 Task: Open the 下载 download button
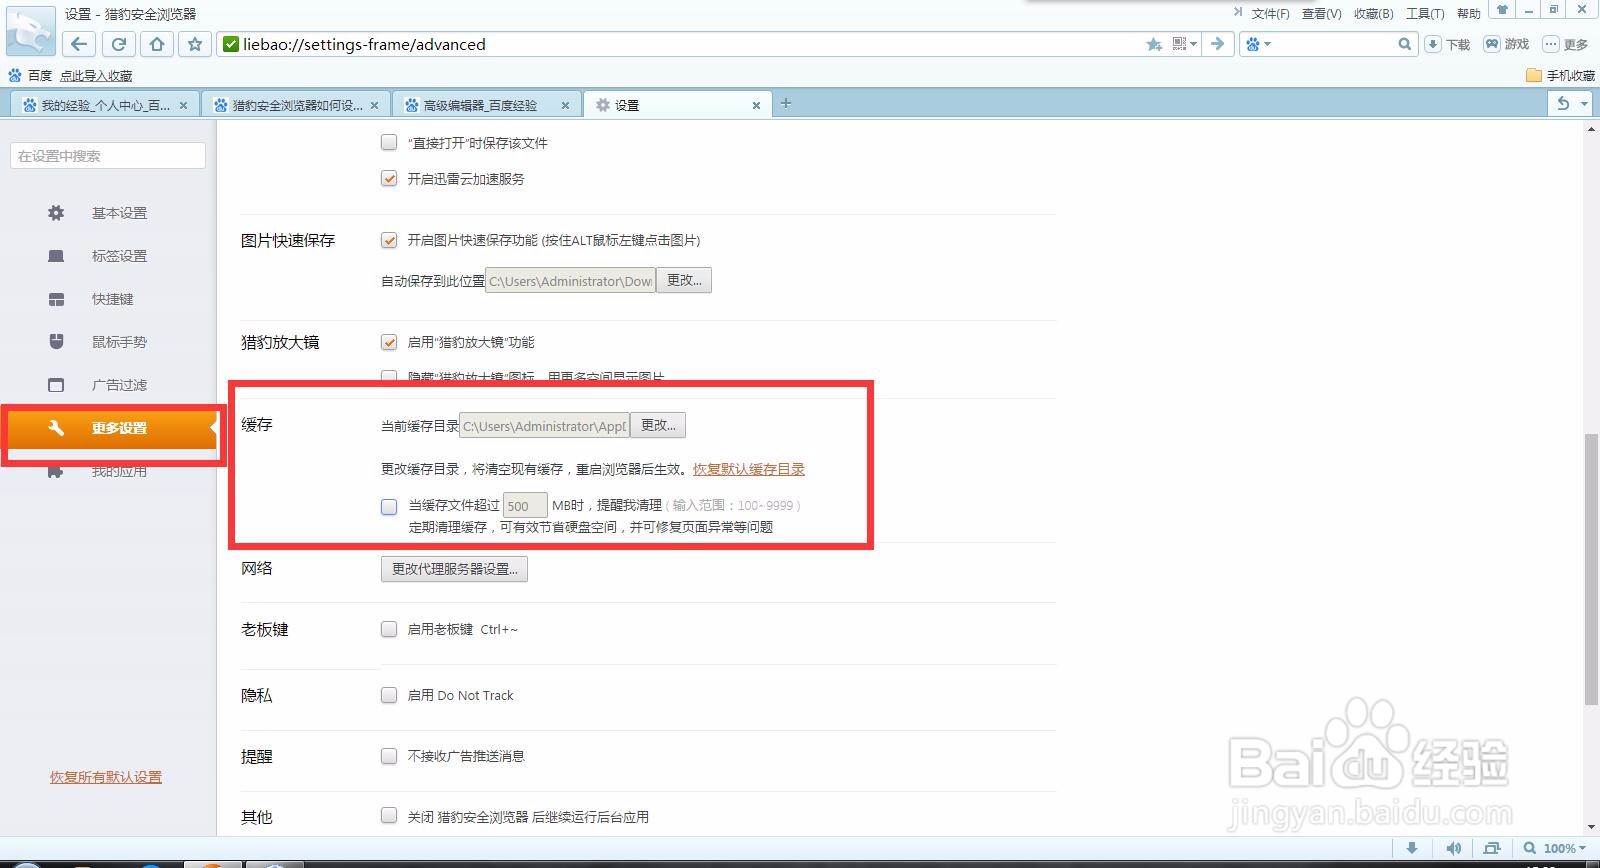[x=1447, y=44]
